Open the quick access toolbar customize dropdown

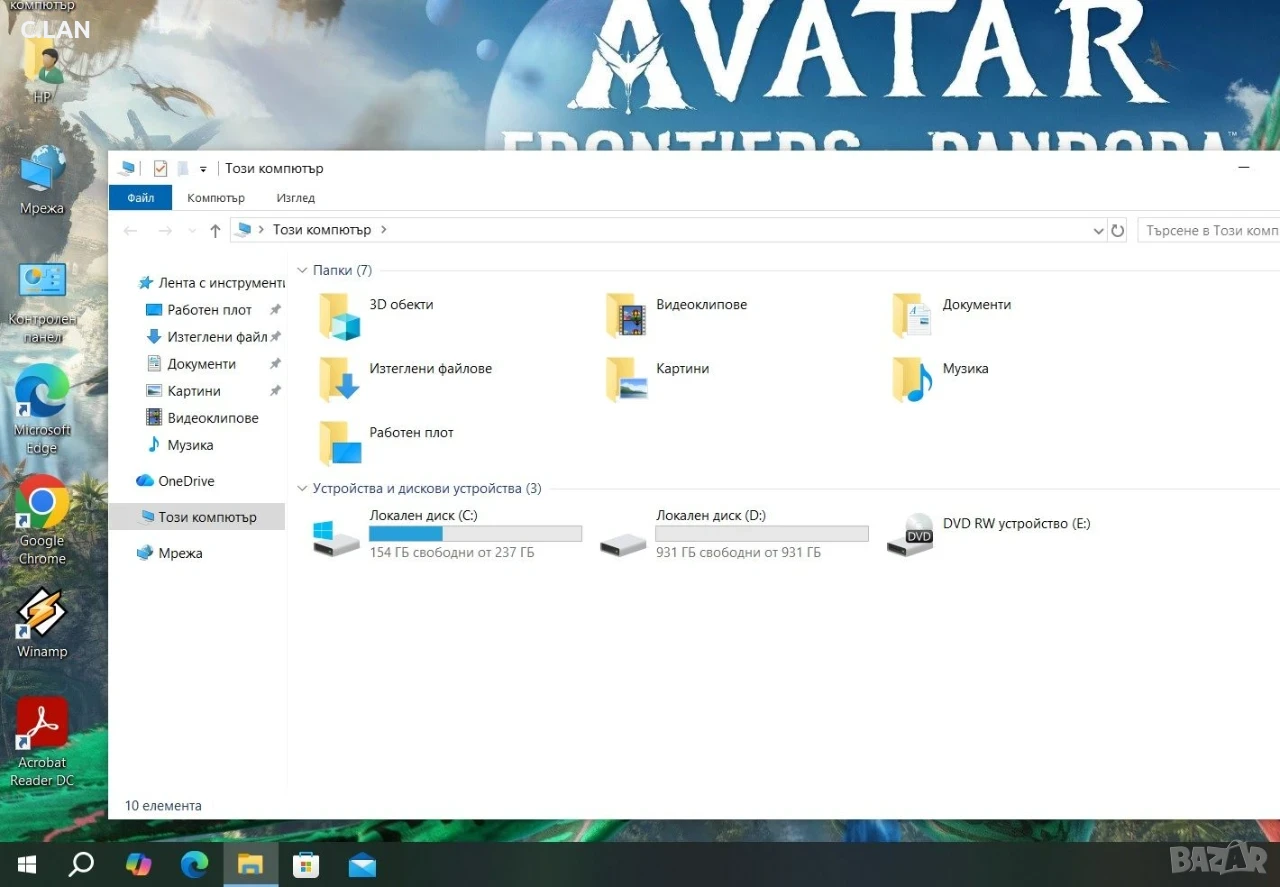coord(203,169)
